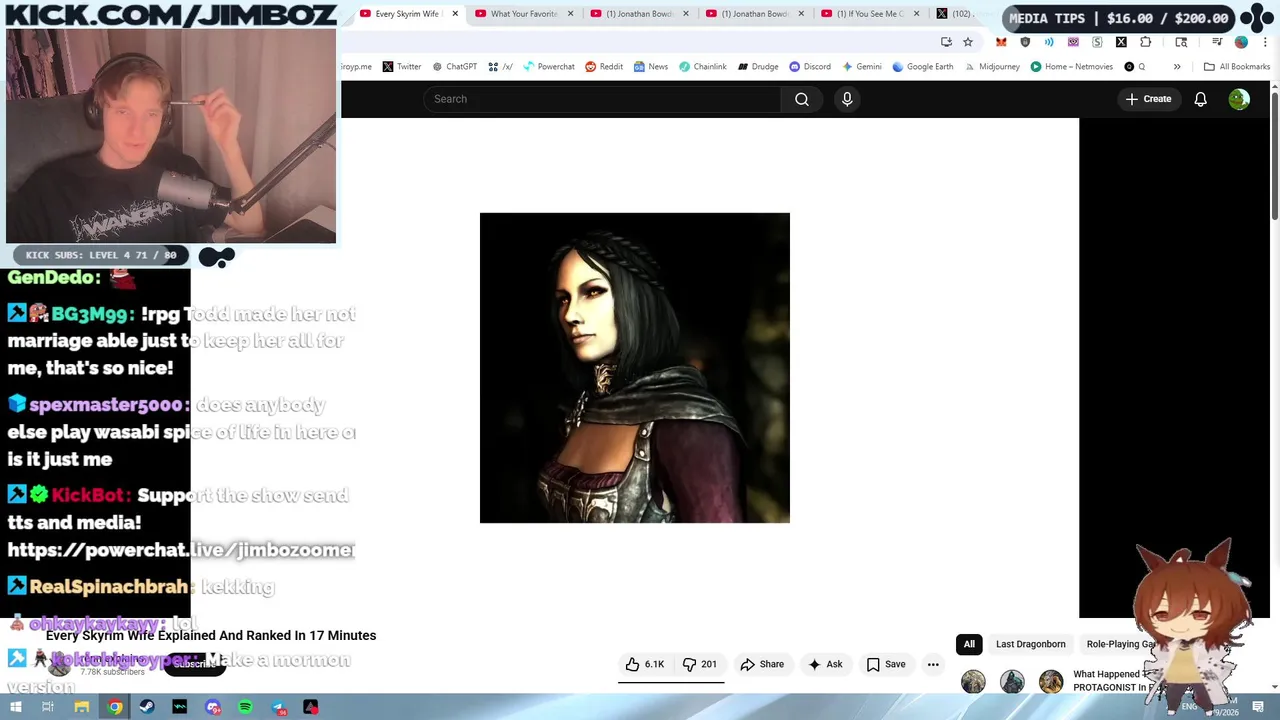The height and width of the screenshot is (720, 1280).
Task: Click the install app icon in address bar
Action: pyautogui.click(x=946, y=42)
